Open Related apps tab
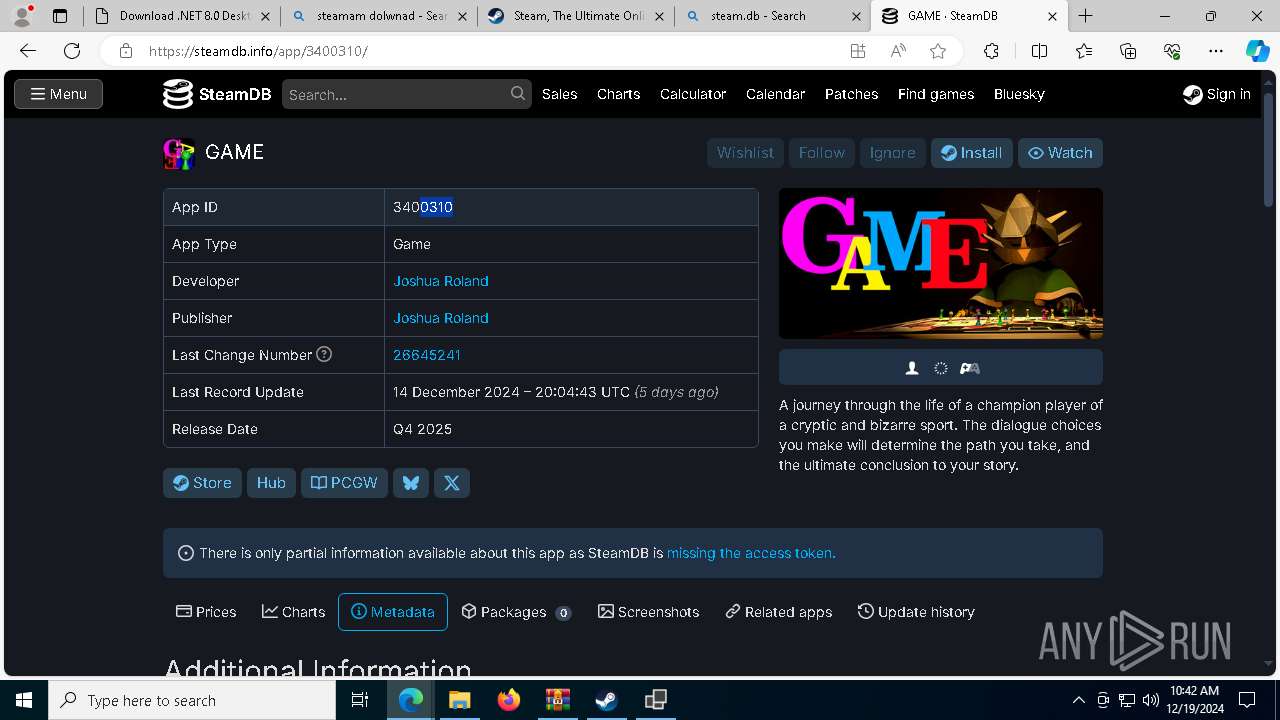Image resolution: width=1280 pixels, height=720 pixels. tap(778, 612)
